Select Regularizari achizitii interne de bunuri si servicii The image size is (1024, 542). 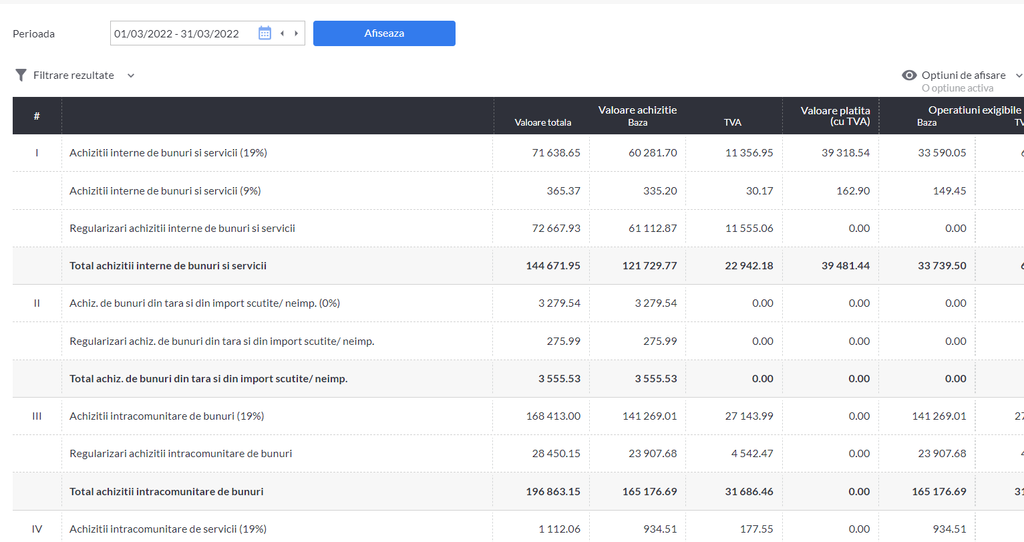[519, 229]
